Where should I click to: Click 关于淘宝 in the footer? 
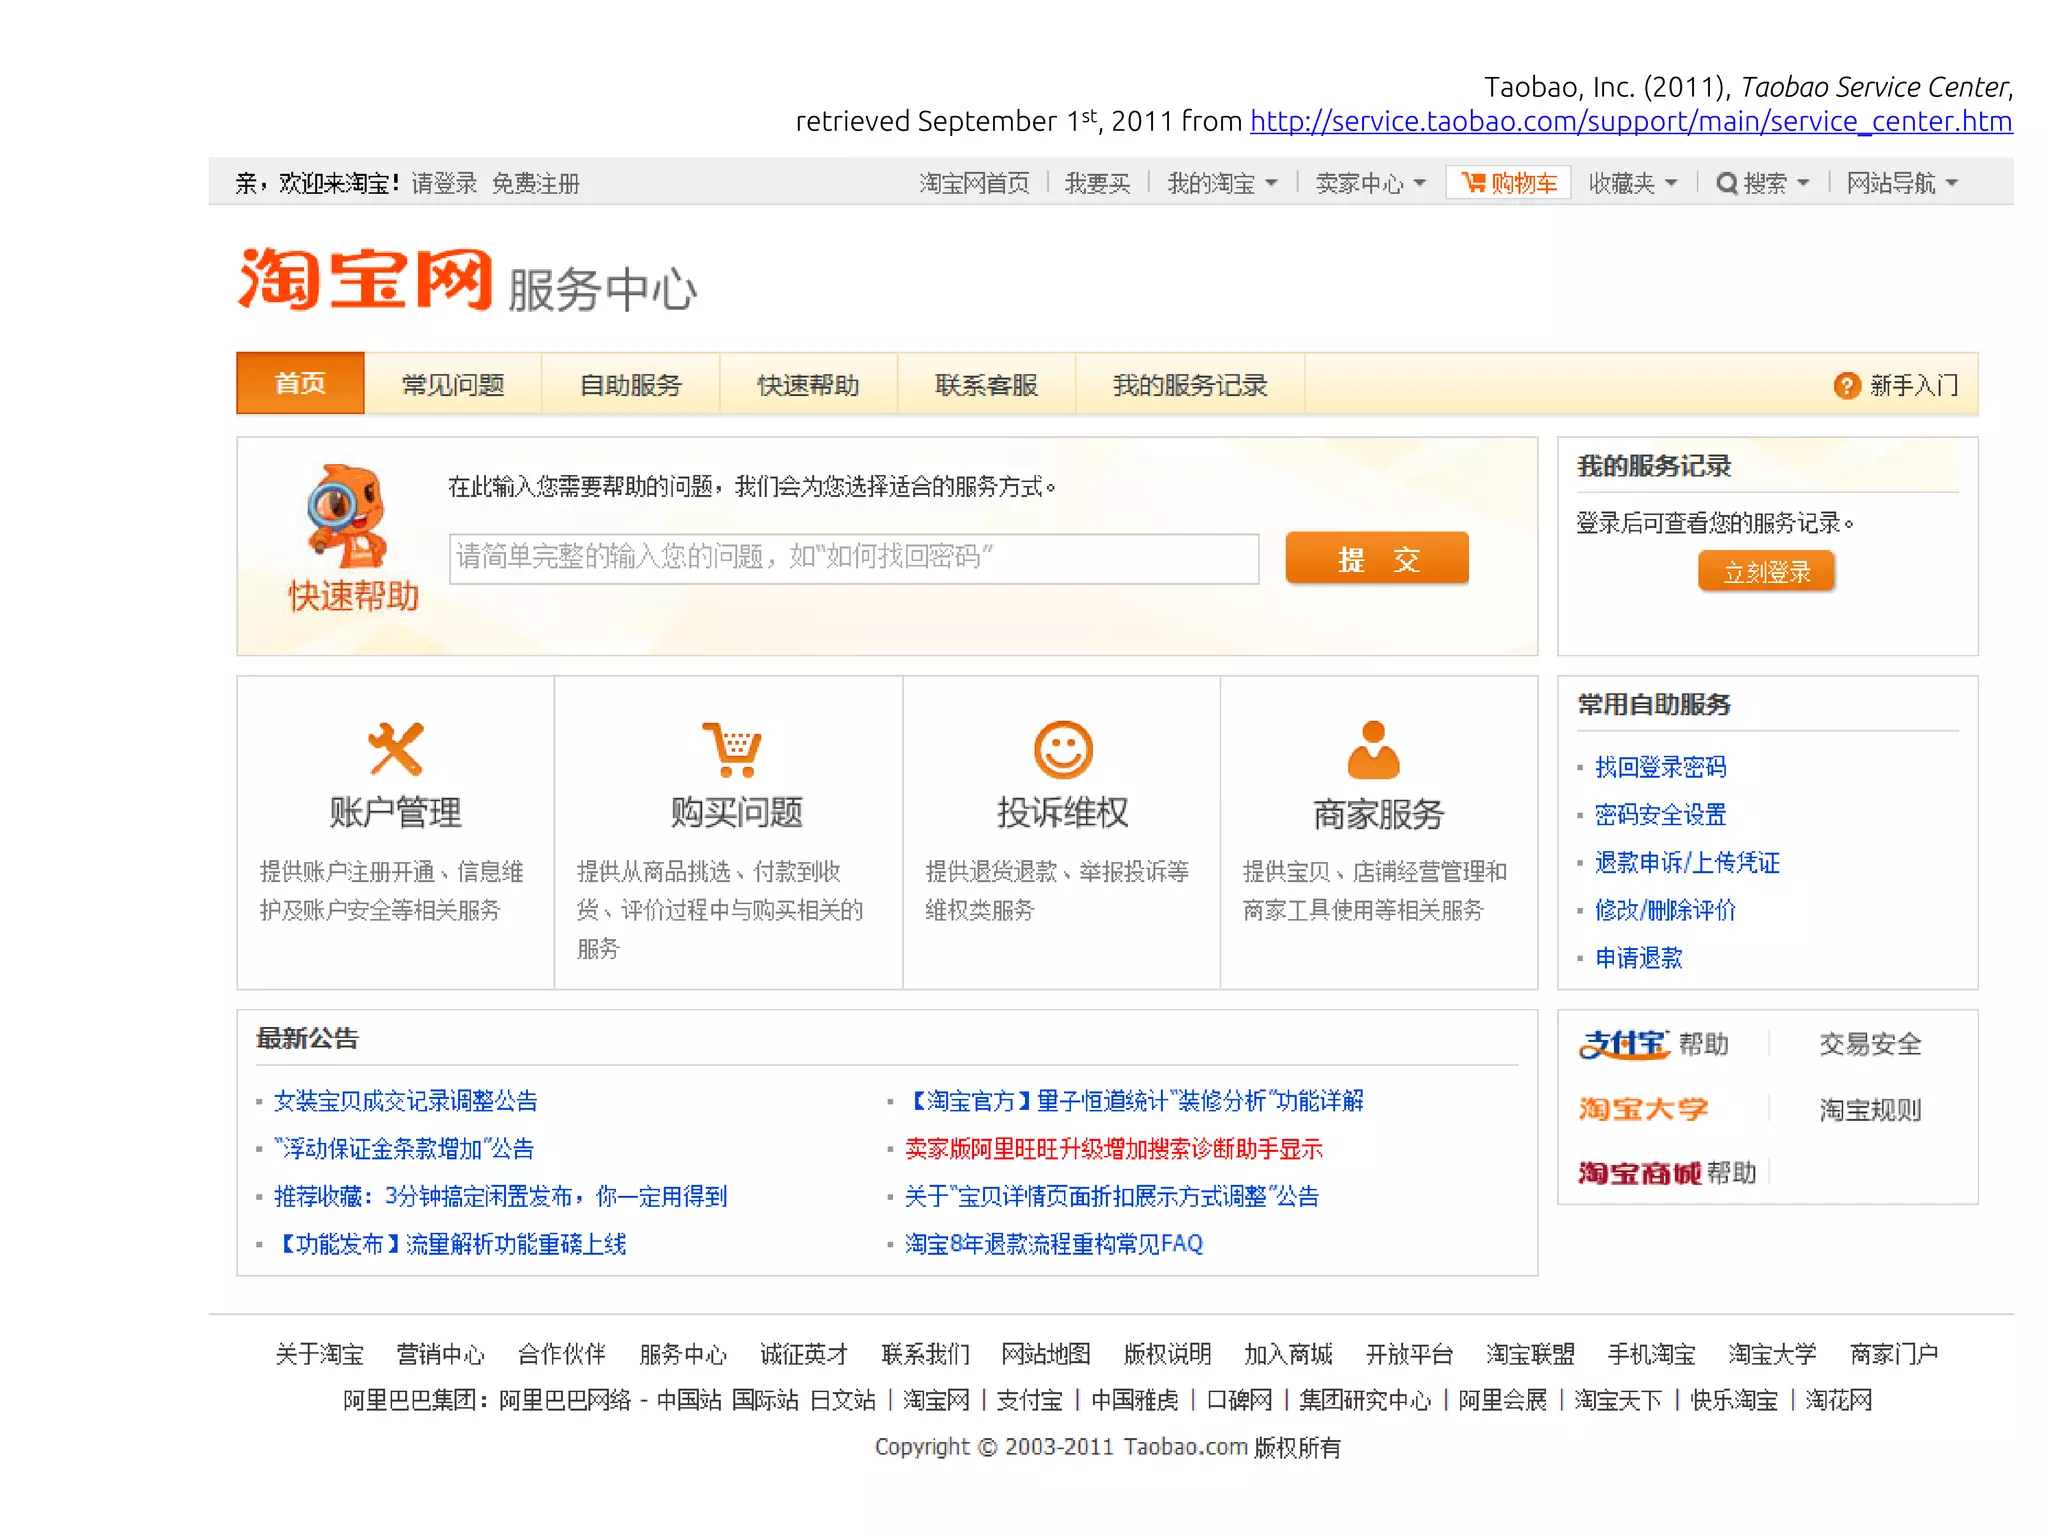[x=319, y=1354]
